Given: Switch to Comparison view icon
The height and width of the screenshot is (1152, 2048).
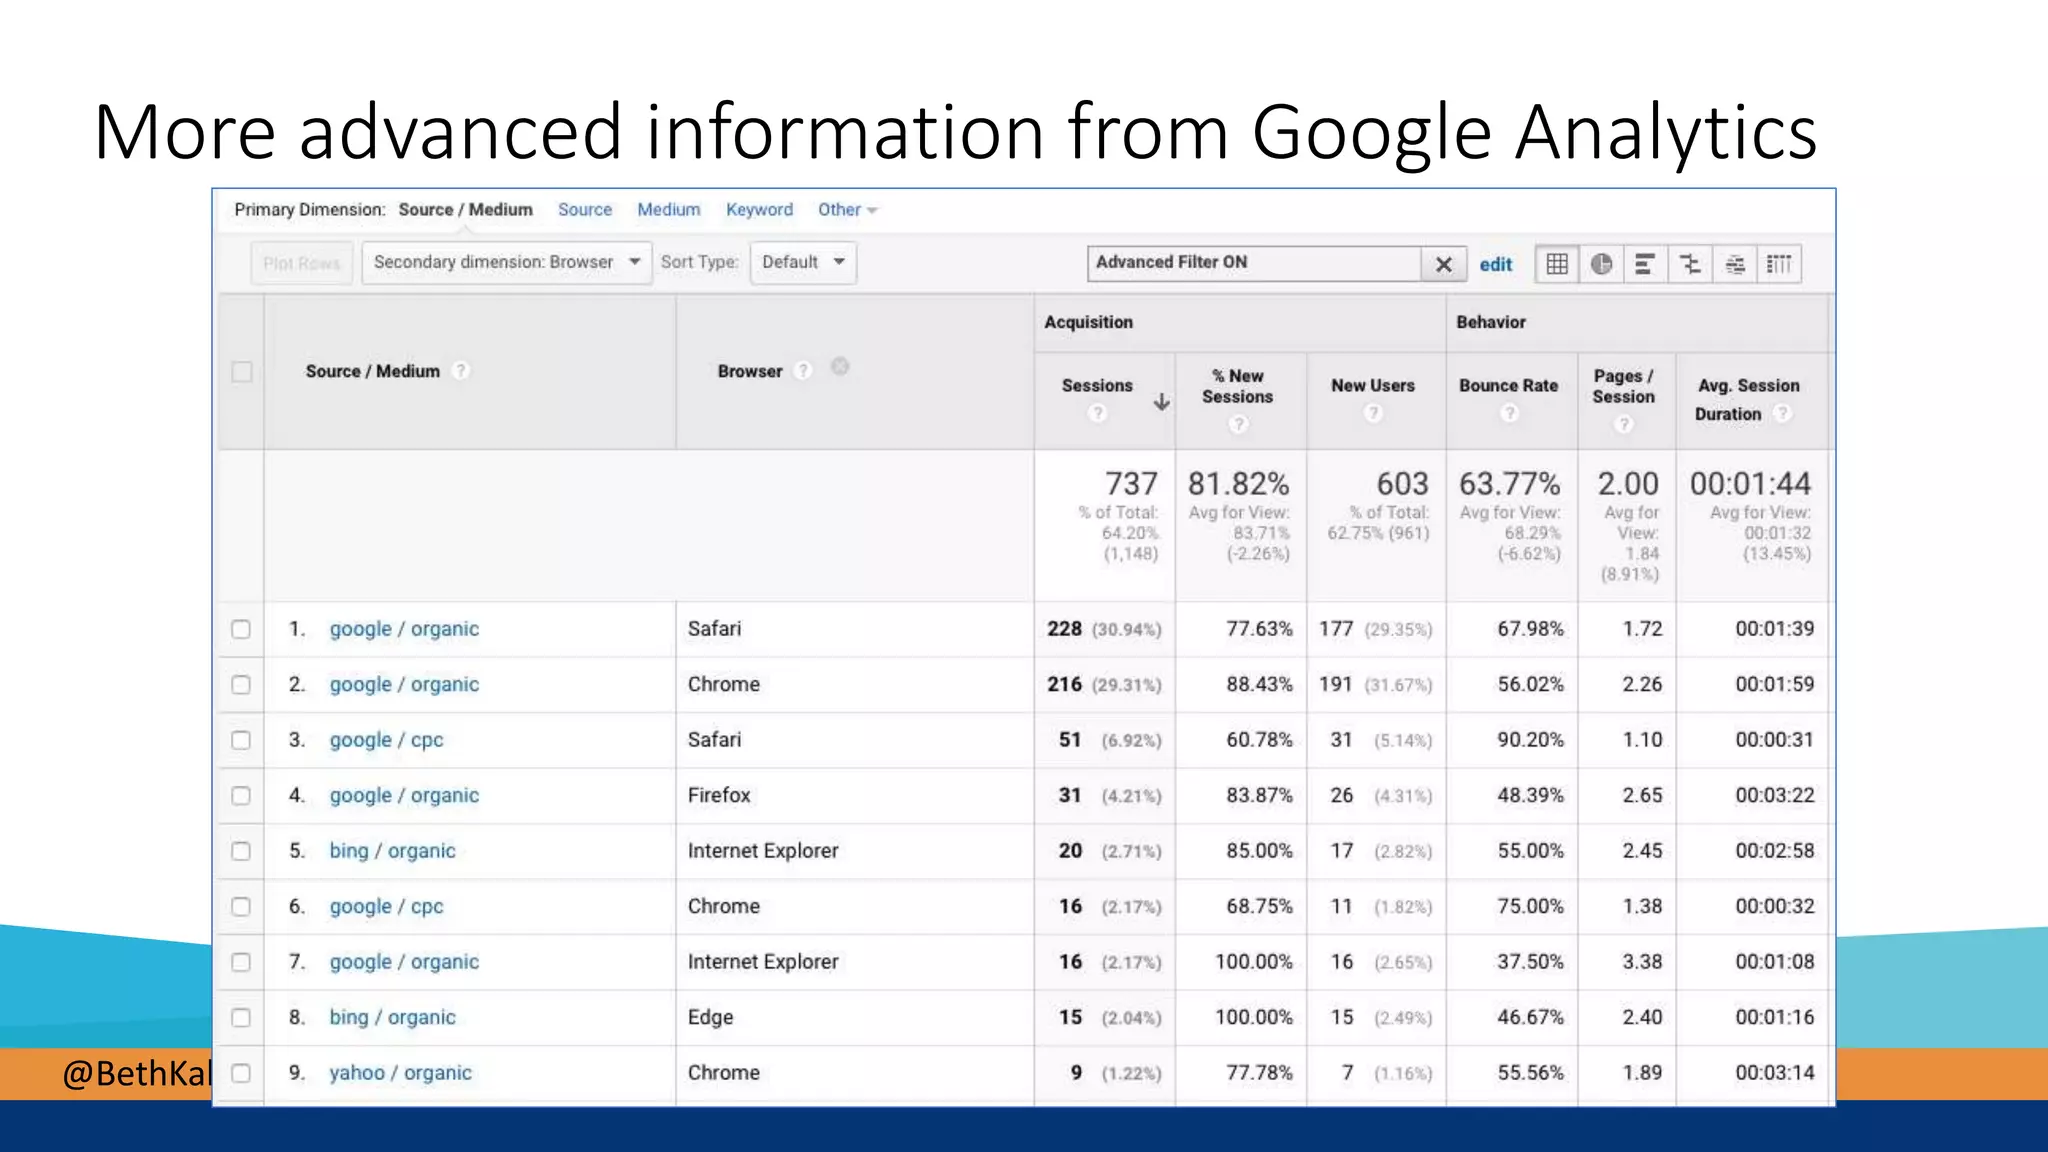Looking at the screenshot, I should point(1690,264).
